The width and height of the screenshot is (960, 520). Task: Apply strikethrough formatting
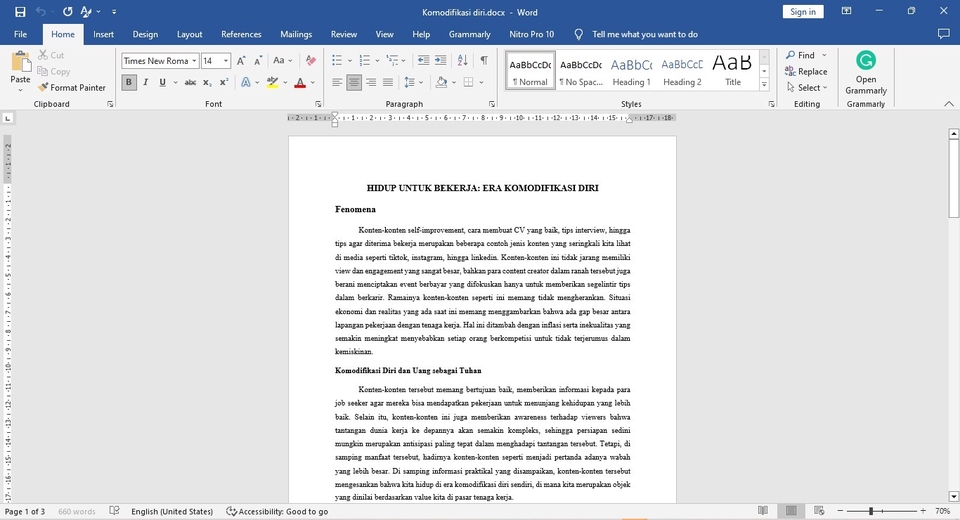click(x=190, y=82)
